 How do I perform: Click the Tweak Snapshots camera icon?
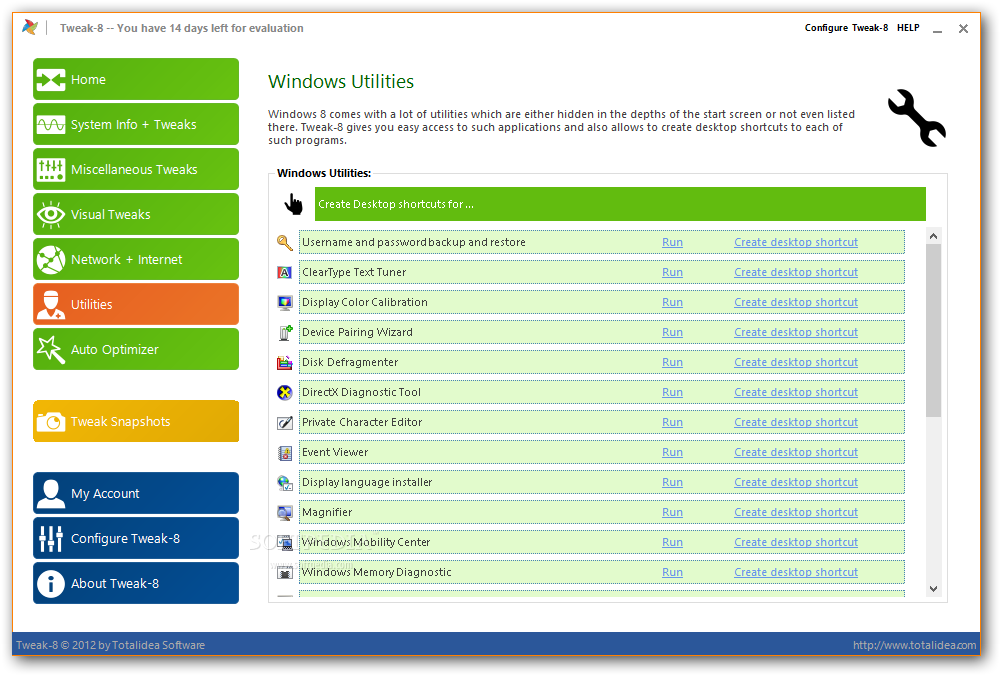(50, 422)
